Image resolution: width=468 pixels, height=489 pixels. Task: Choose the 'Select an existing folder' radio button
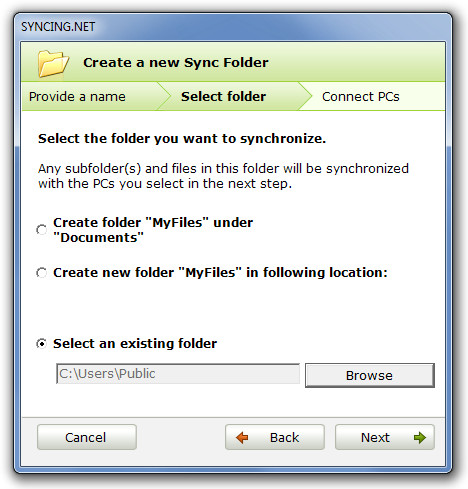point(41,344)
